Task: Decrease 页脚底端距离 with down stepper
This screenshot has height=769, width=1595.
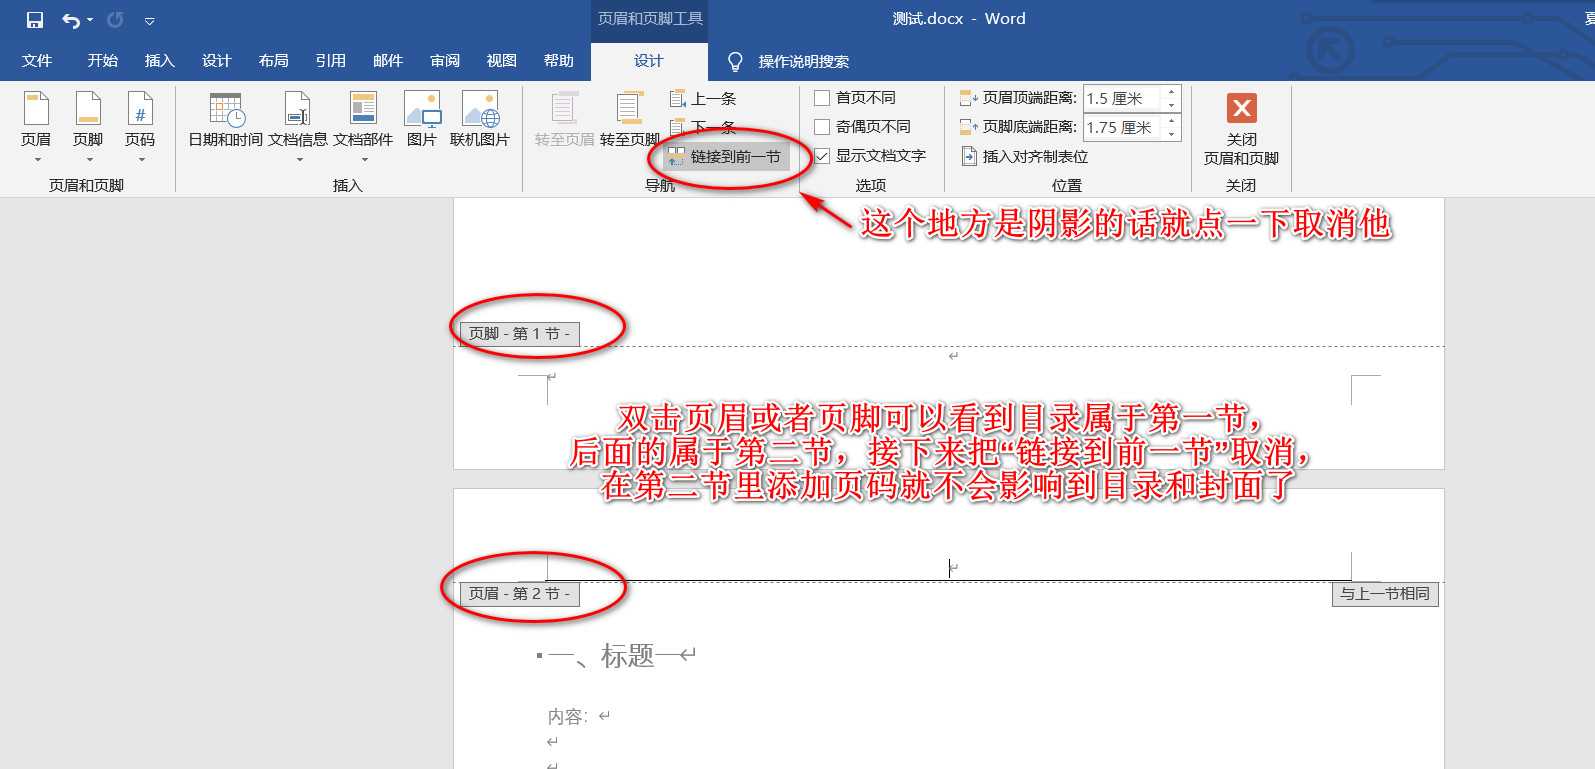Action: coord(1172,134)
